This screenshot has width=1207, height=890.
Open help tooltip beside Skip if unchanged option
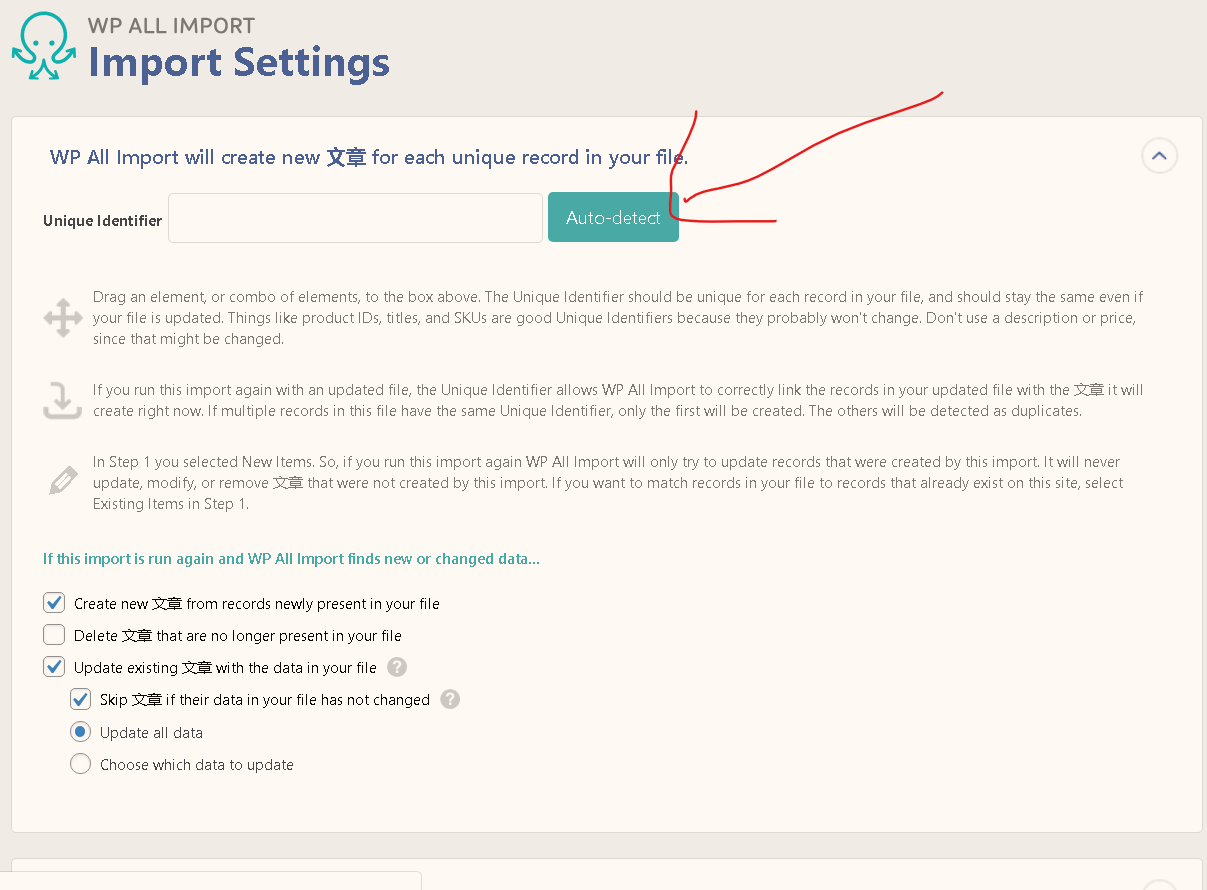click(x=450, y=699)
